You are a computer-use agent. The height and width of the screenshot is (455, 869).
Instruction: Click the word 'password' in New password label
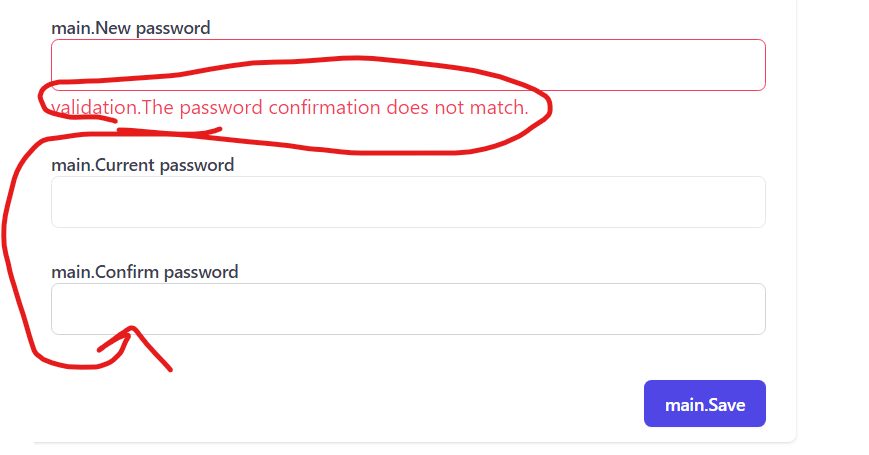click(x=173, y=27)
